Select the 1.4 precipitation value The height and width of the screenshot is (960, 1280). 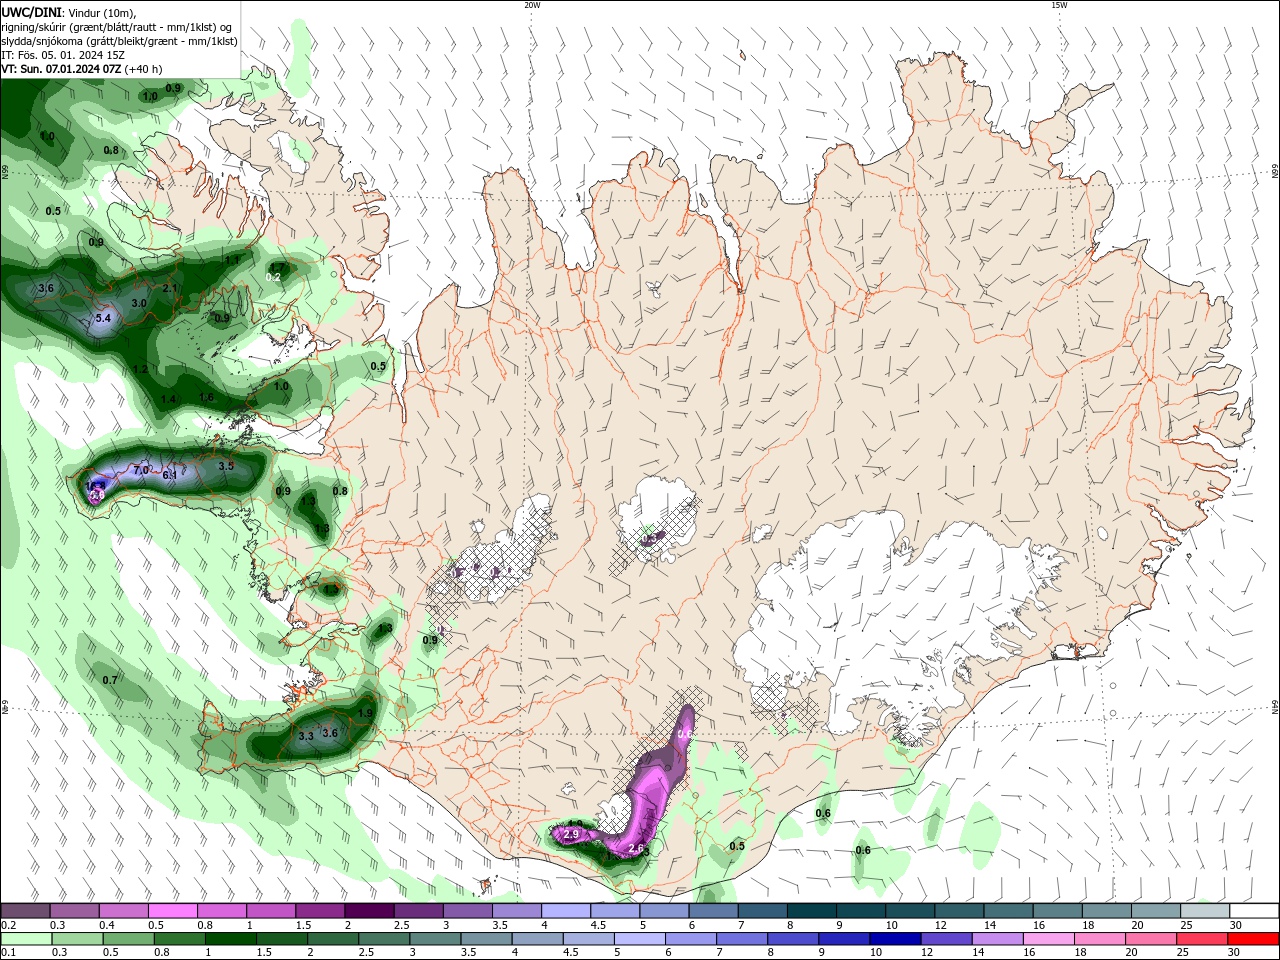click(168, 400)
